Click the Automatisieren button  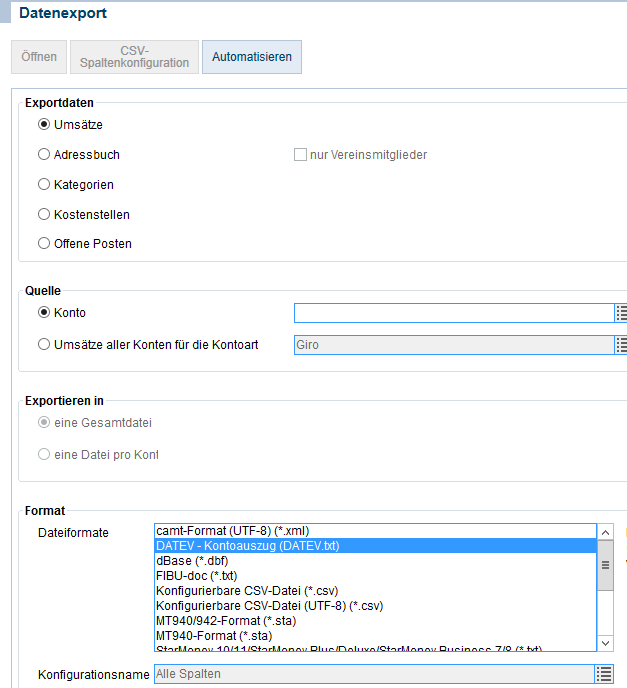point(252,57)
